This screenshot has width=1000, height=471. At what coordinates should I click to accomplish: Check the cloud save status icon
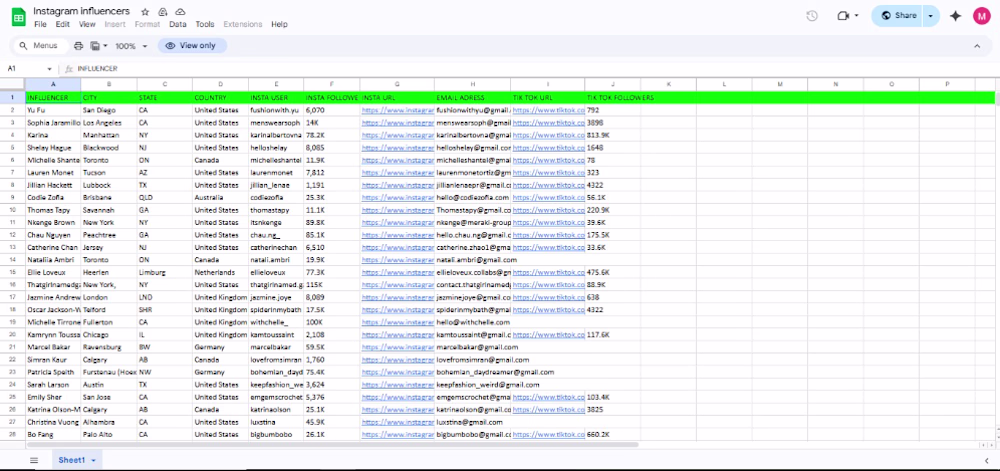(x=180, y=12)
